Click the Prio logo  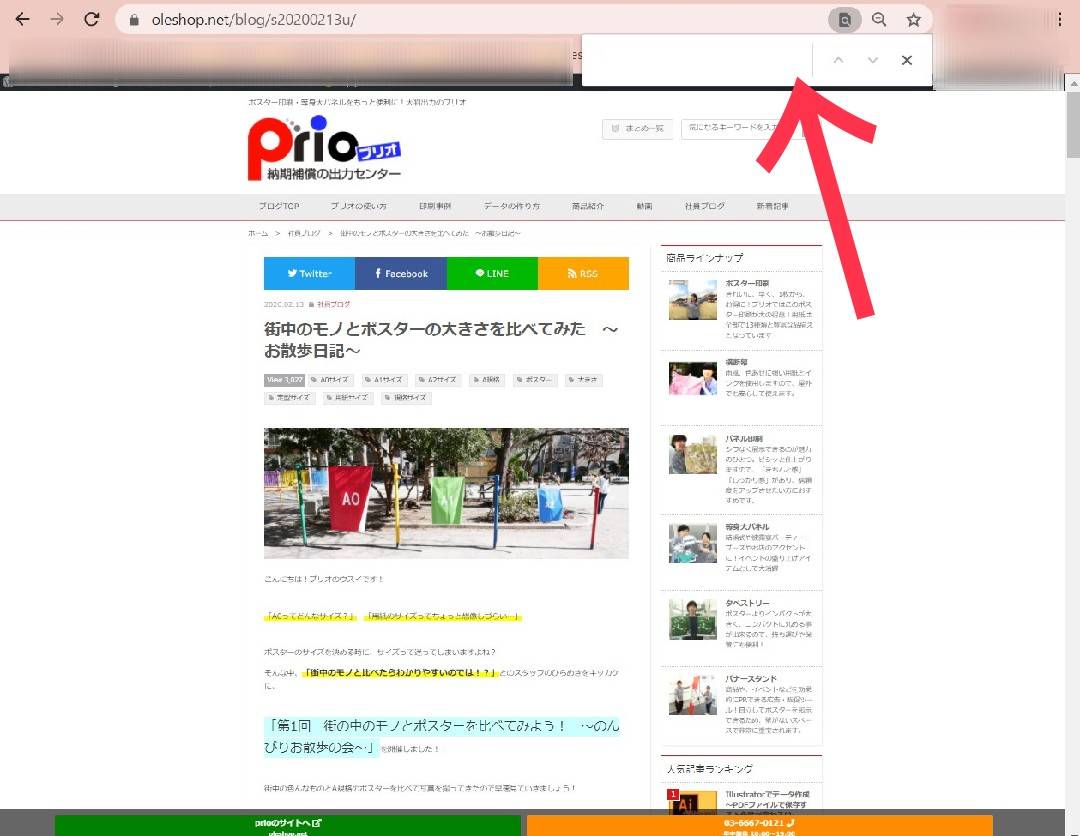tap(324, 148)
